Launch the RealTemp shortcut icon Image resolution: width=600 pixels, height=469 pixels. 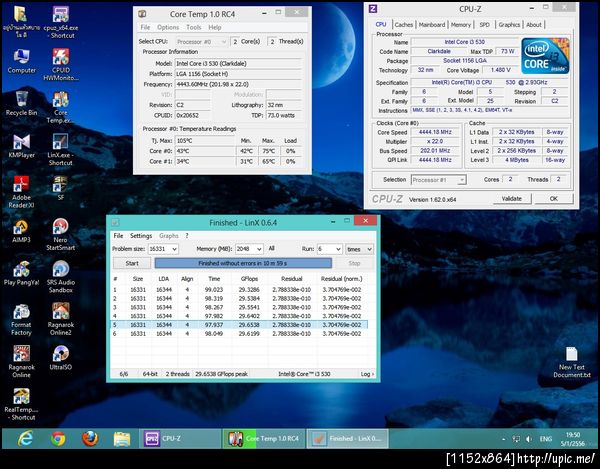(x=21, y=404)
